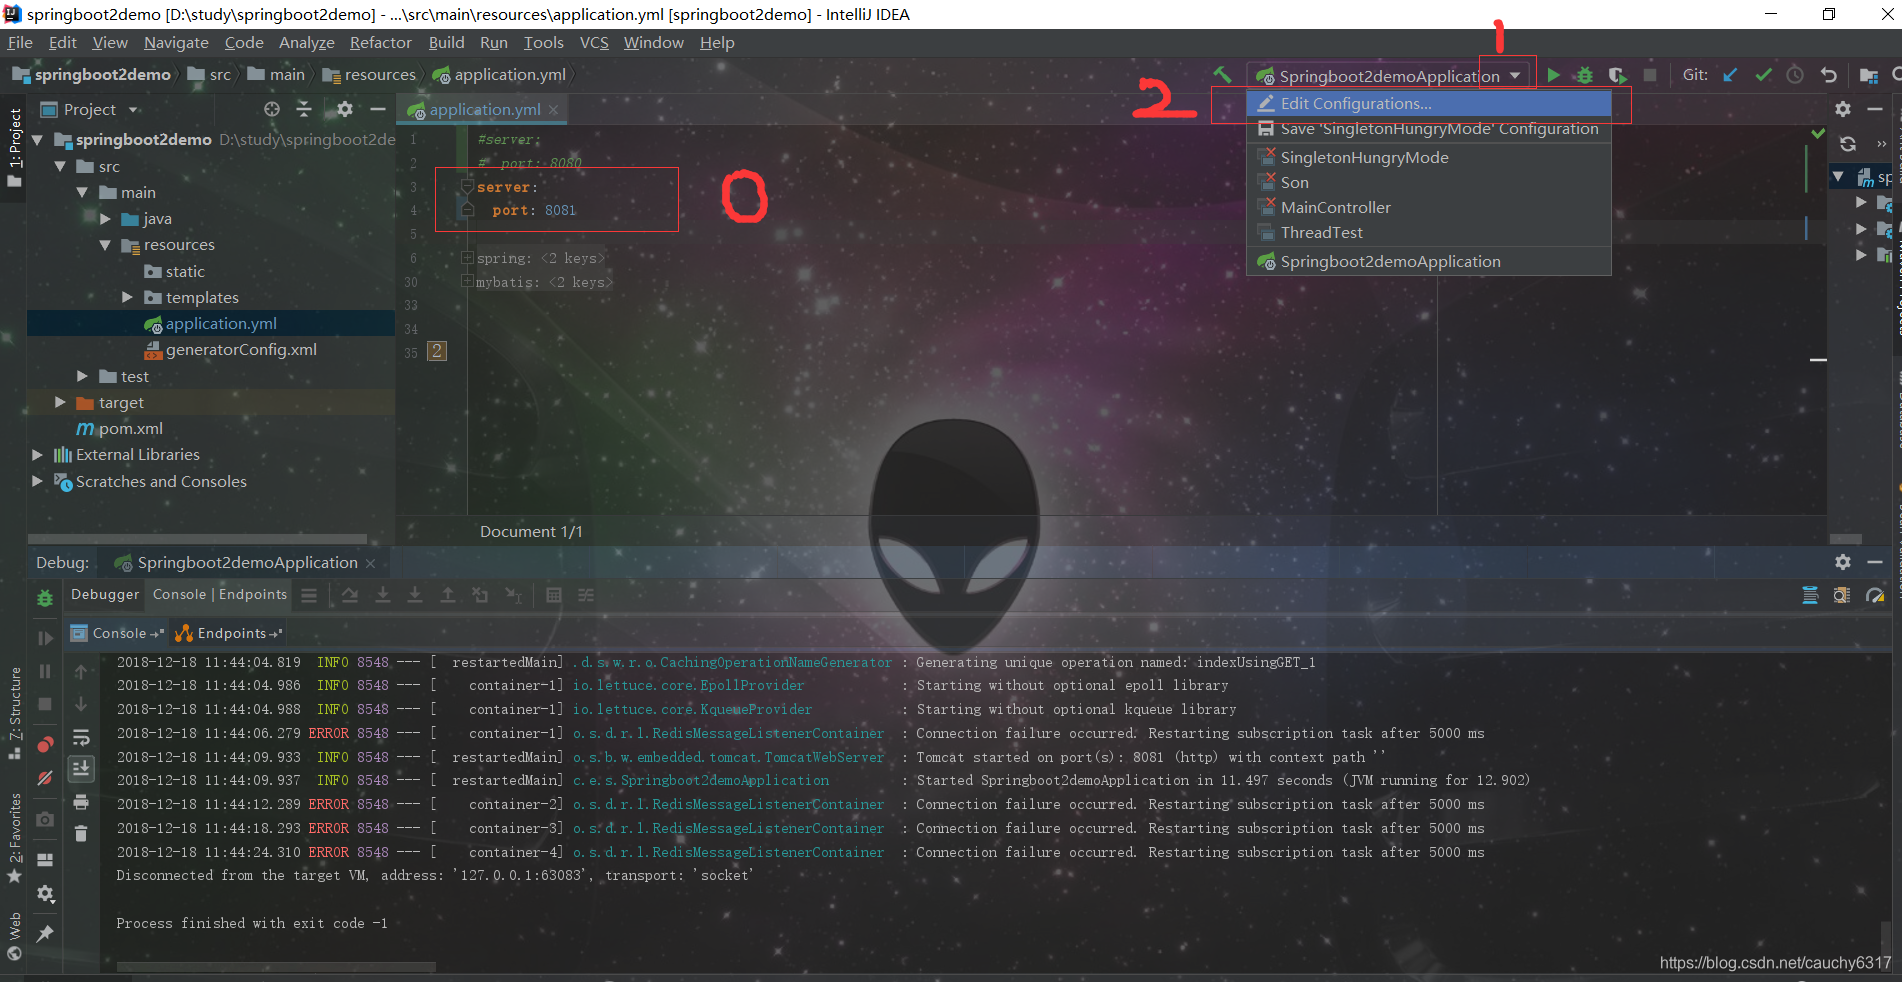
Task: Restore layout icon in Debug sidebar
Action: [x=45, y=859]
